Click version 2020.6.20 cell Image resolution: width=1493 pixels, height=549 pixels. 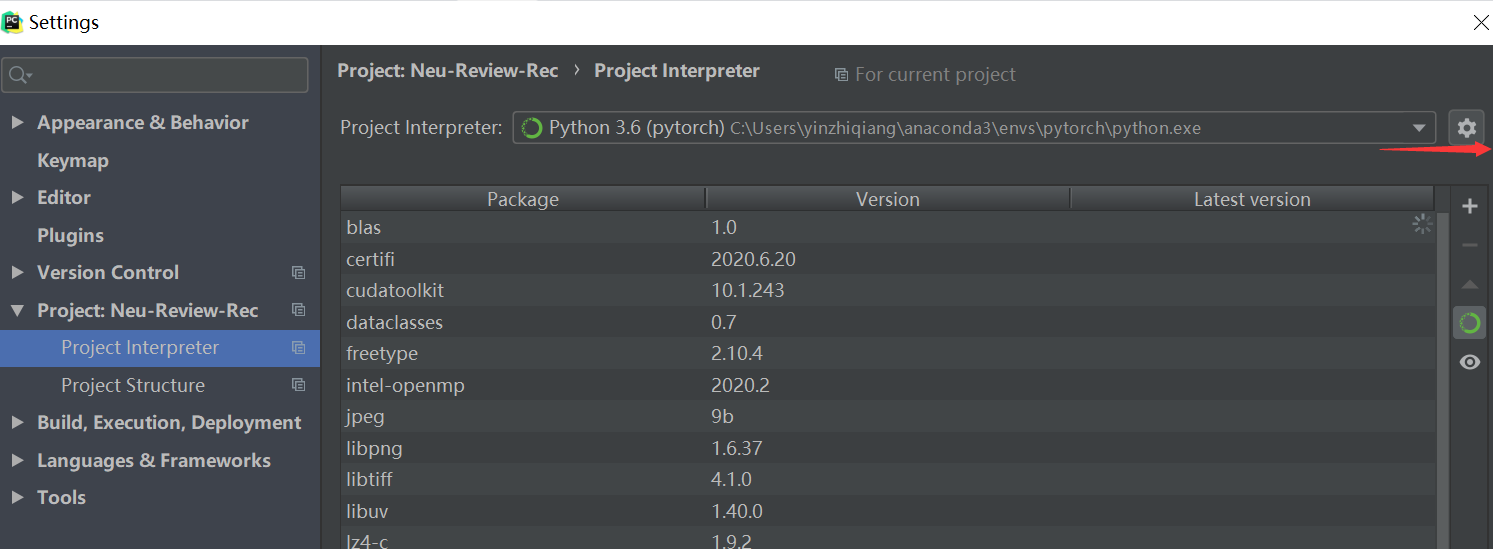click(753, 259)
